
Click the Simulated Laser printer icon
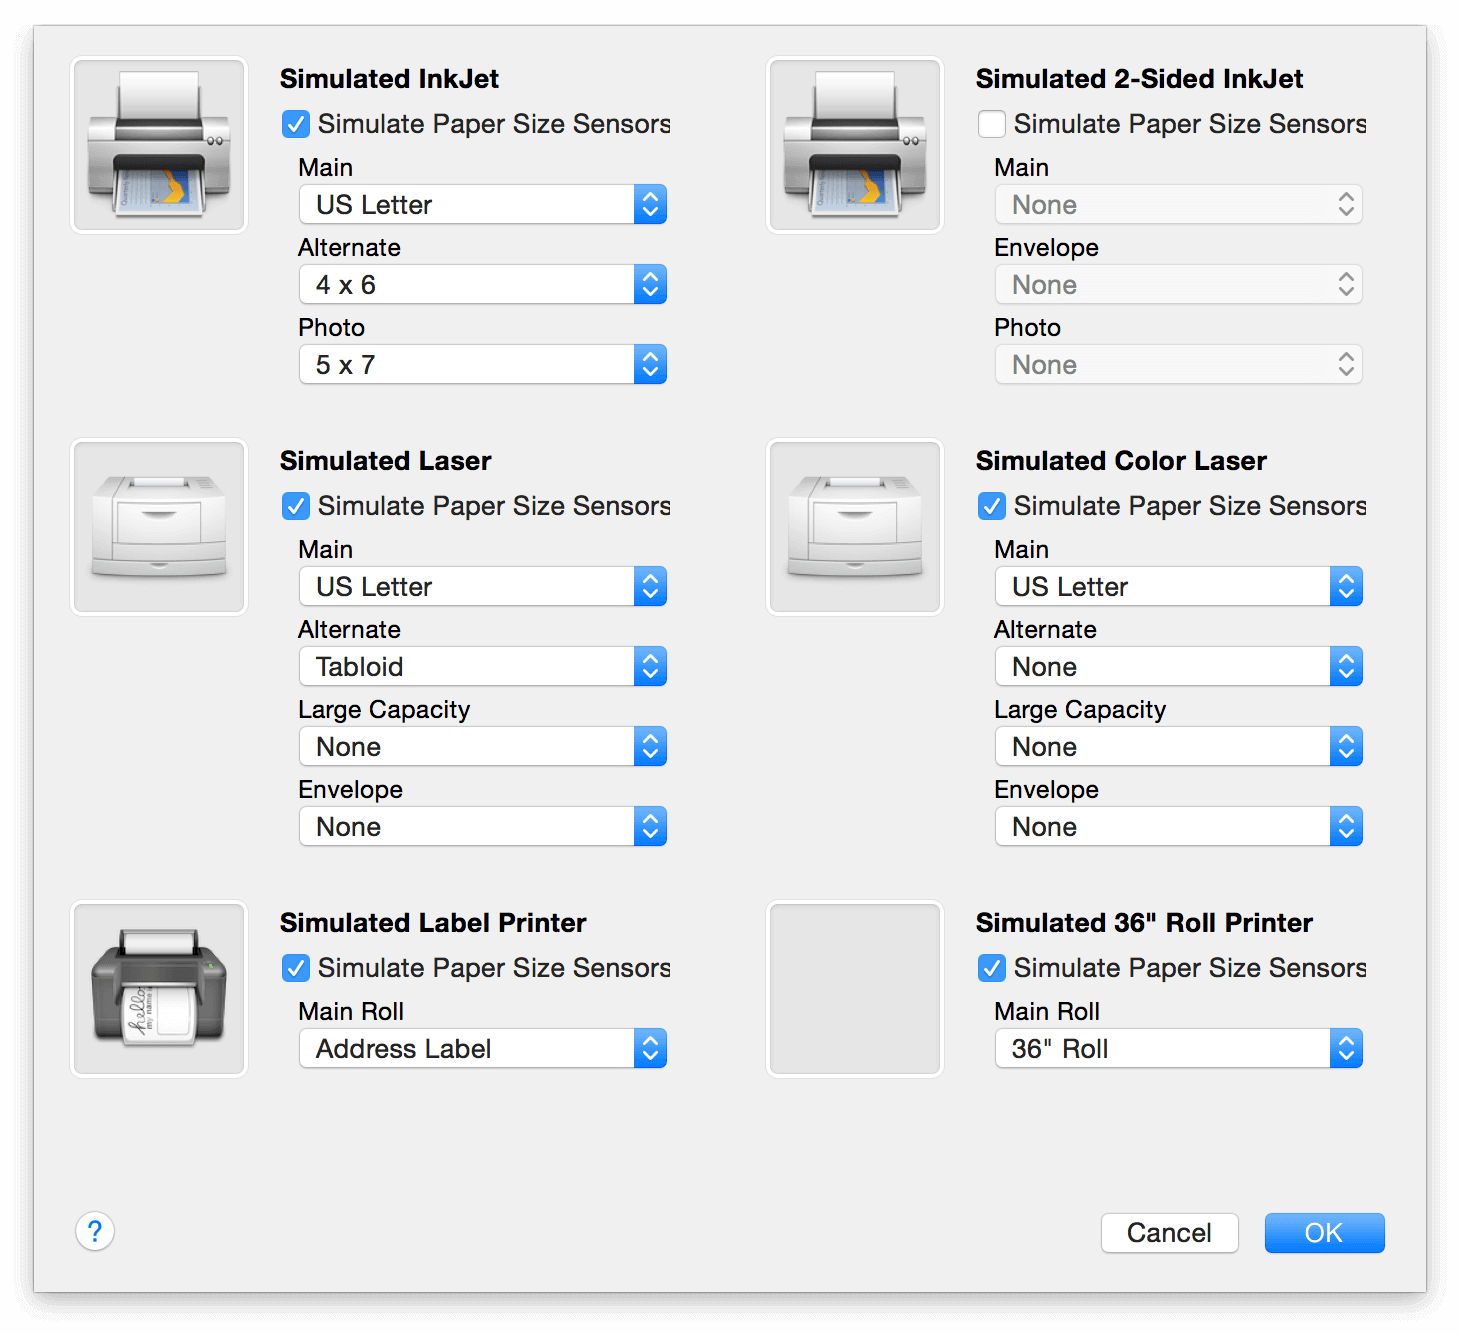click(x=158, y=527)
